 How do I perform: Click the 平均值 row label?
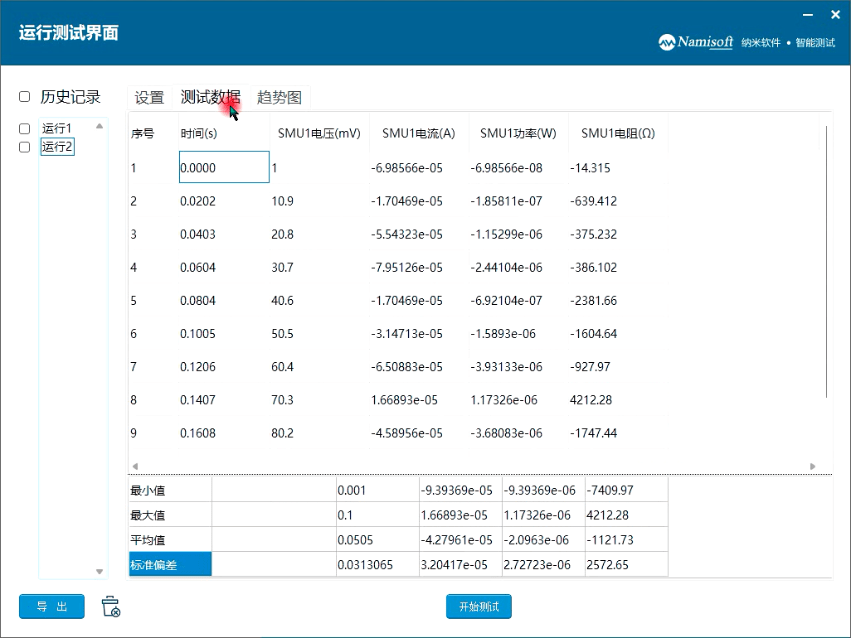pos(170,540)
